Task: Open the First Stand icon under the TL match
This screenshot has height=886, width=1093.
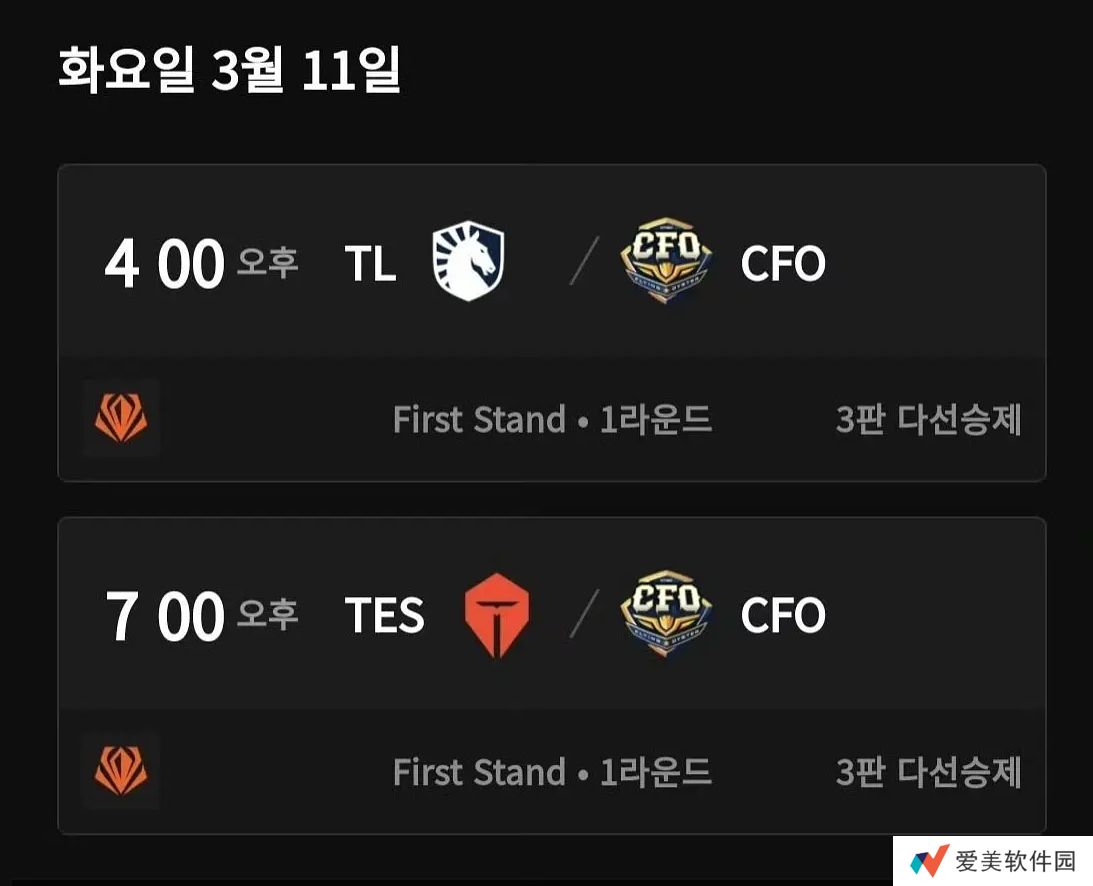Action: 121,419
